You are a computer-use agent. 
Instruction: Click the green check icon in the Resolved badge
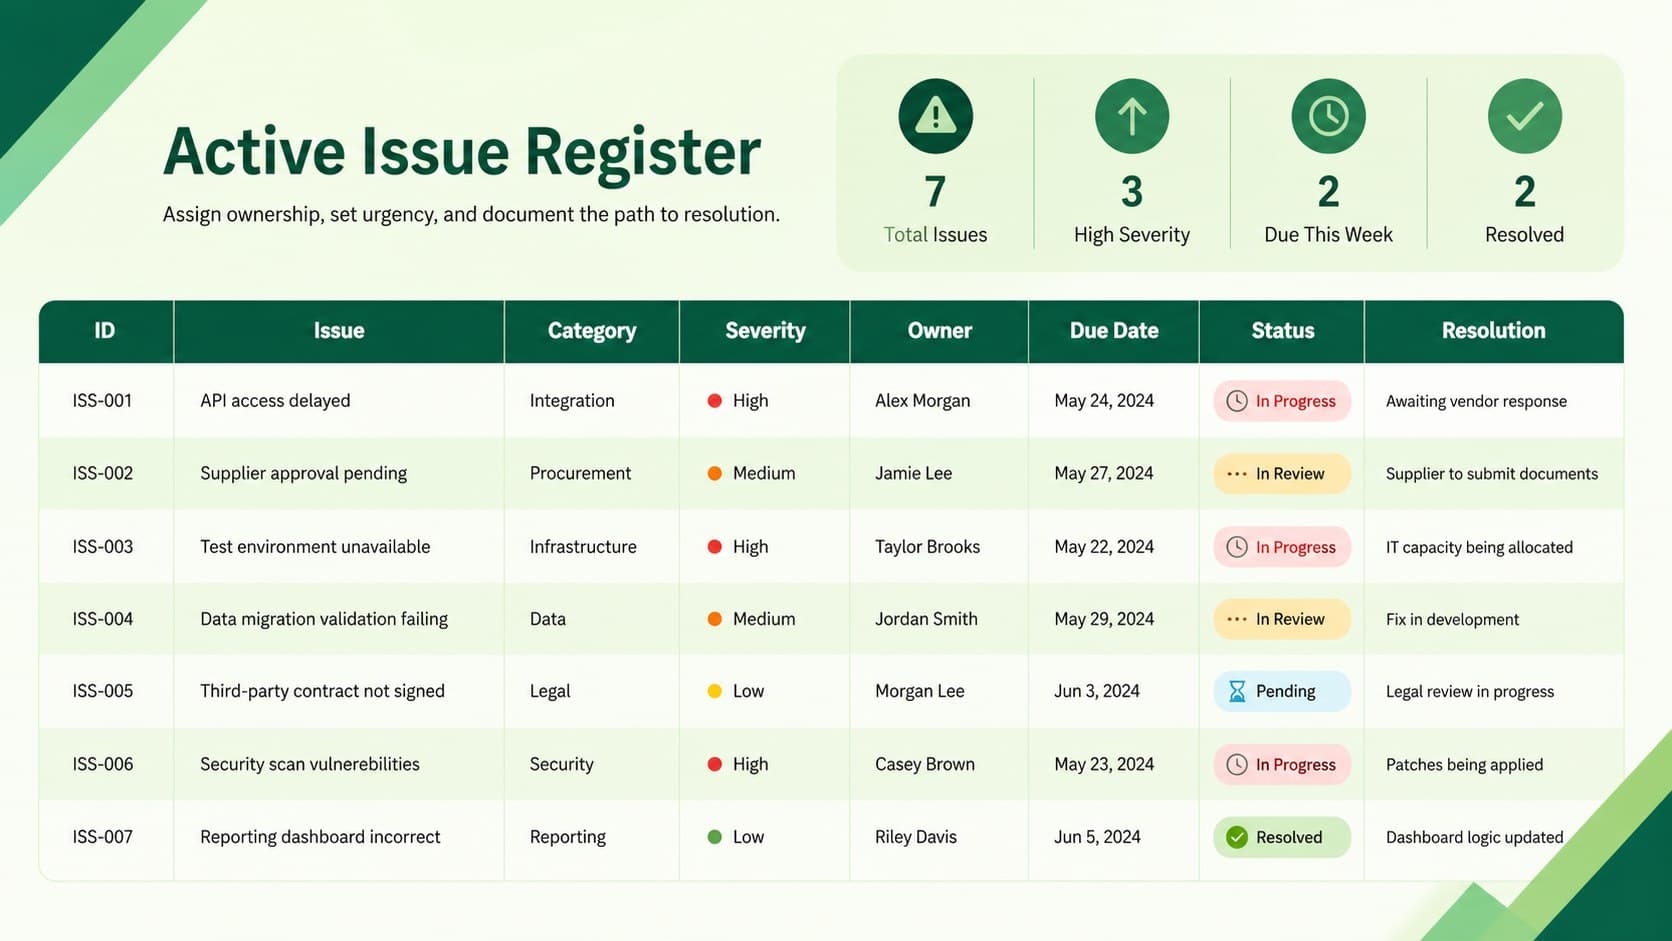point(1237,837)
